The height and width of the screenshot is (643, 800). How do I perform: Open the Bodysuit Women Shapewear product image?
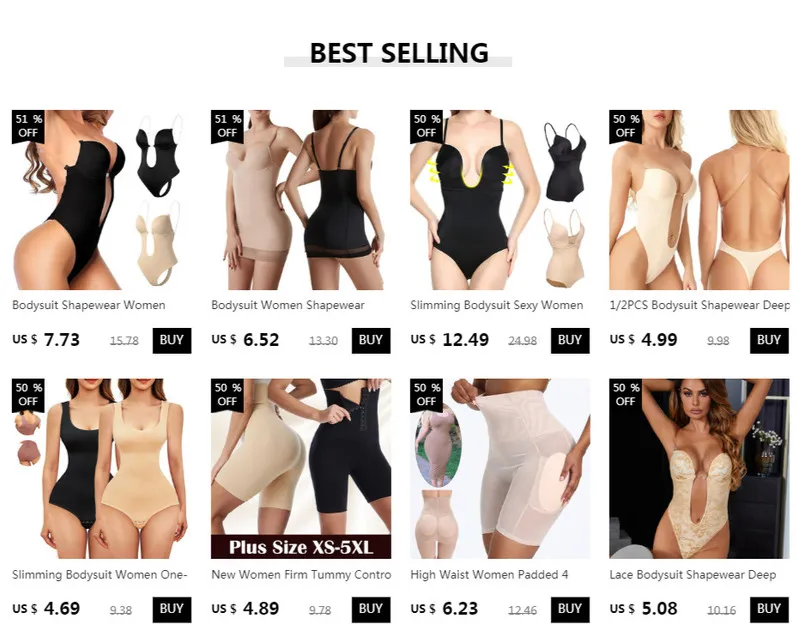pyautogui.click(x=301, y=200)
